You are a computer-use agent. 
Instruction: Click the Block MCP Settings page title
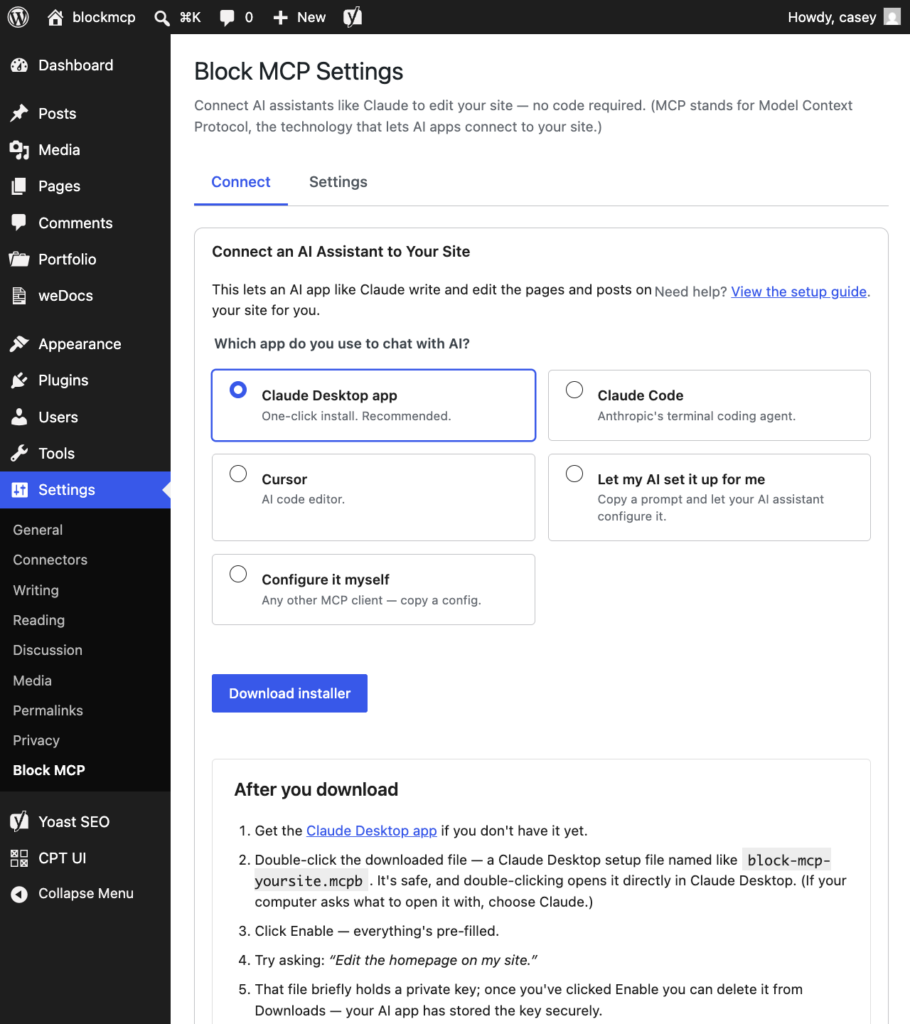(299, 72)
